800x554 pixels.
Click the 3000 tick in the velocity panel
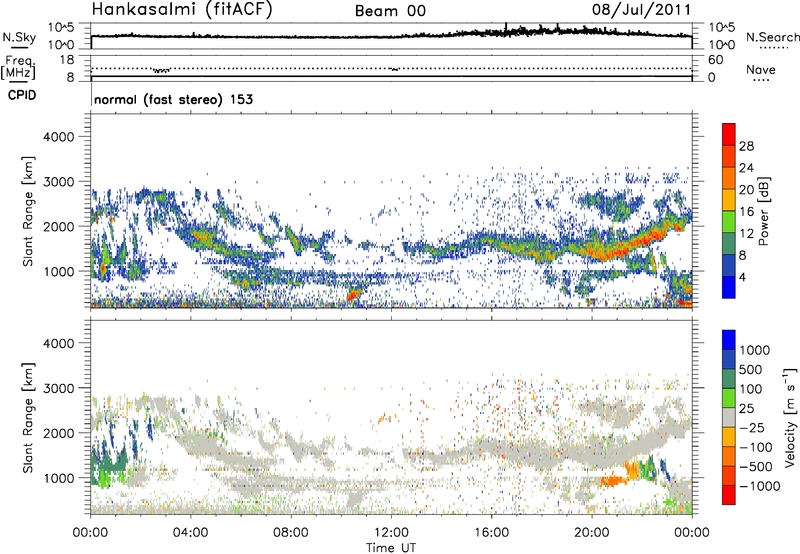click(59, 388)
